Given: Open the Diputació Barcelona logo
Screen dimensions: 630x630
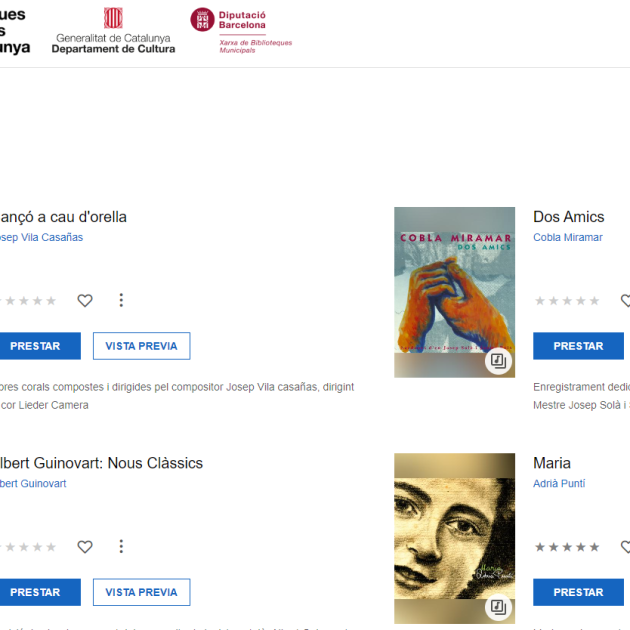Looking at the screenshot, I should tap(241, 31).
